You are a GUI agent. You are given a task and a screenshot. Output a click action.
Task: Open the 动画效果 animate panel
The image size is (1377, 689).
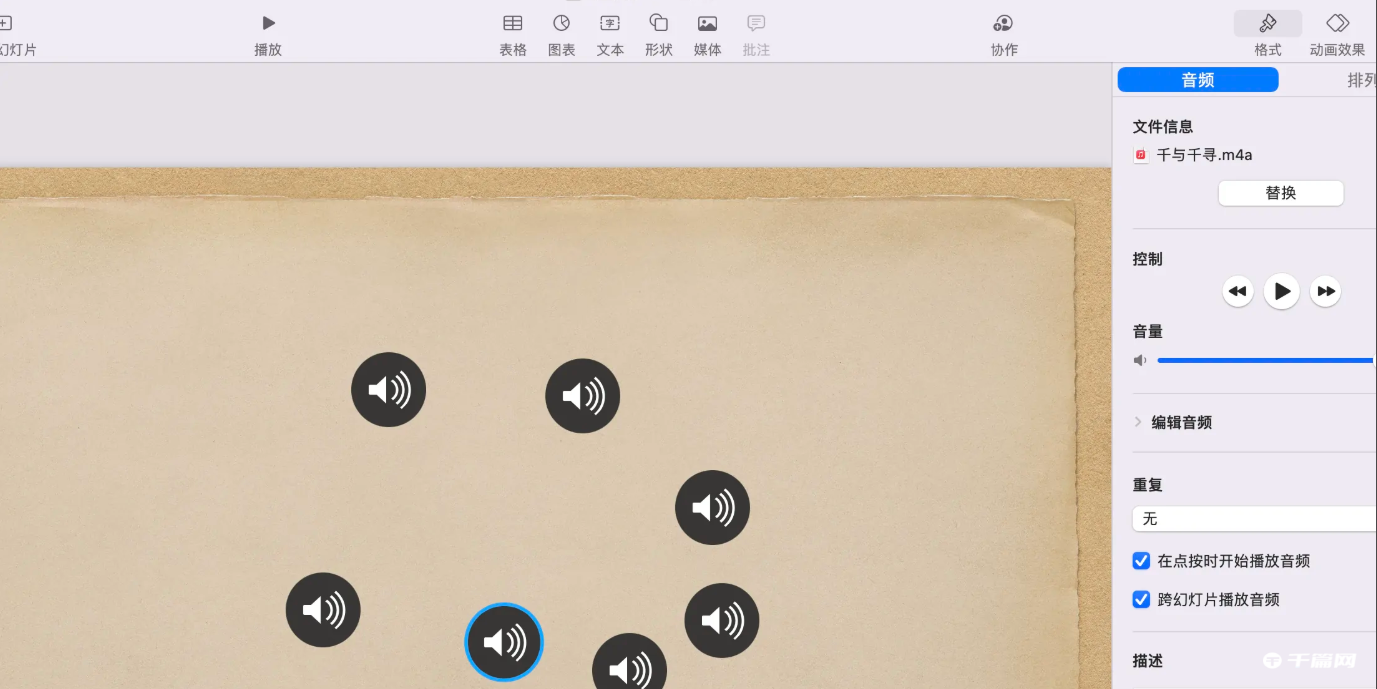click(1337, 23)
